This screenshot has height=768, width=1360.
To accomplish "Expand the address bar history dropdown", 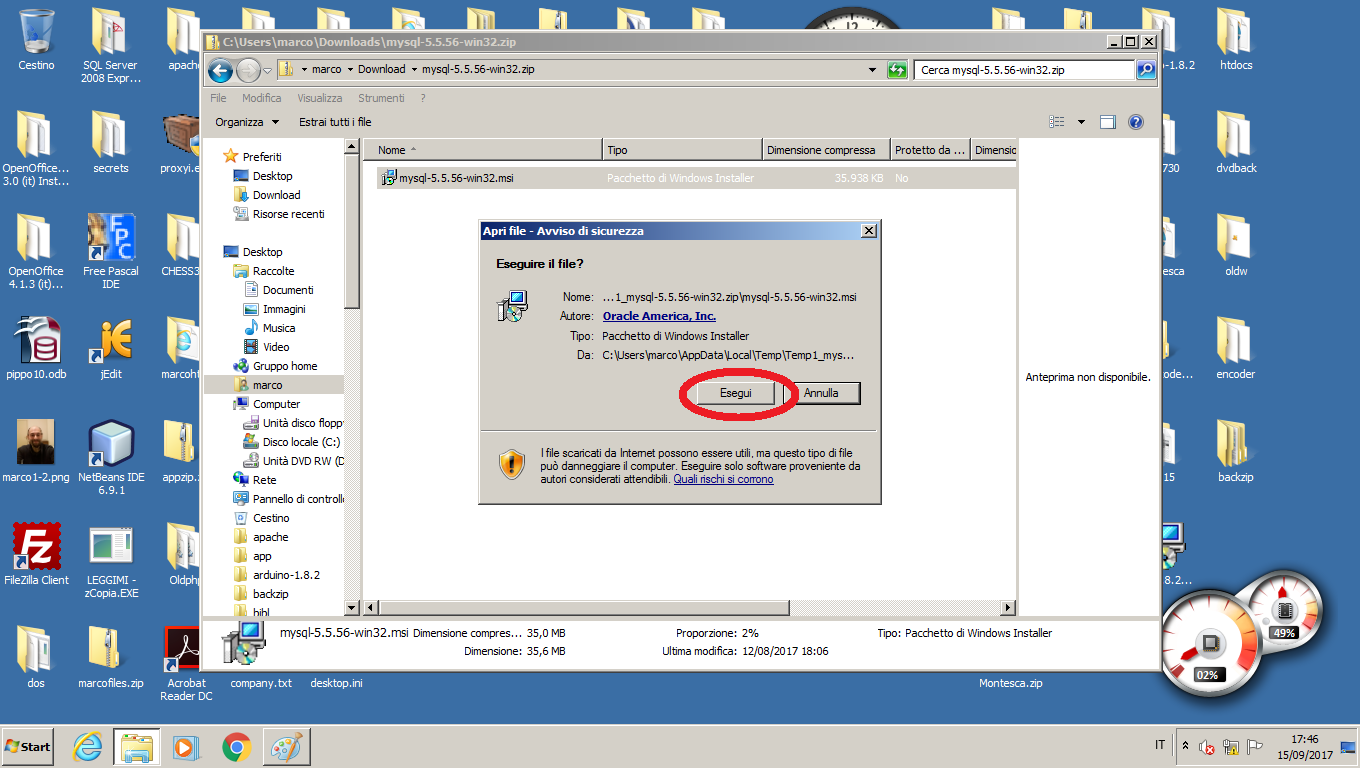I will [873, 70].
